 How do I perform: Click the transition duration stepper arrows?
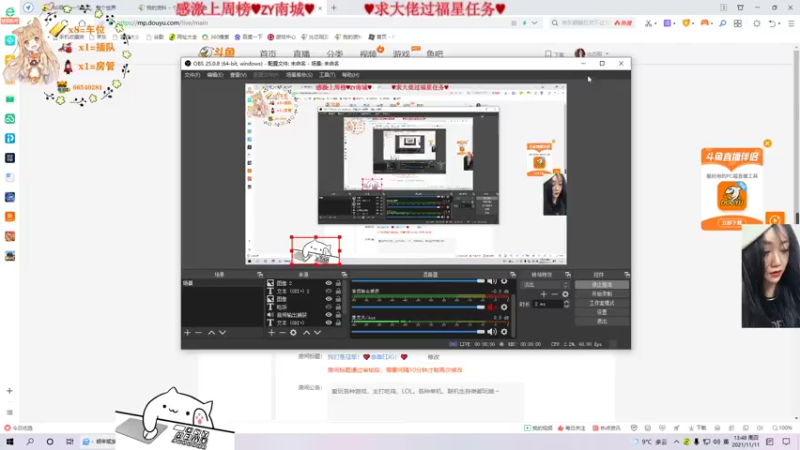tap(566, 304)
